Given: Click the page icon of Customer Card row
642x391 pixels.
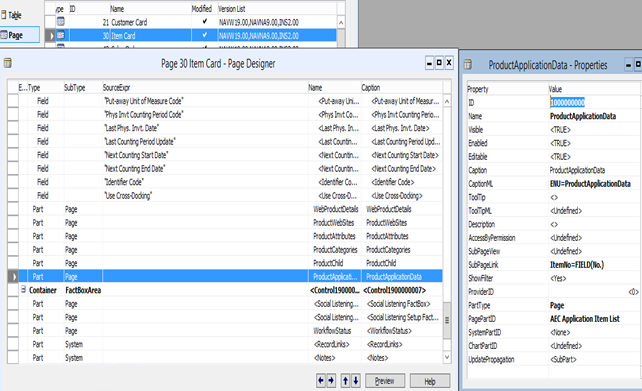Looking at the screenshot, I should pos(61,22).
